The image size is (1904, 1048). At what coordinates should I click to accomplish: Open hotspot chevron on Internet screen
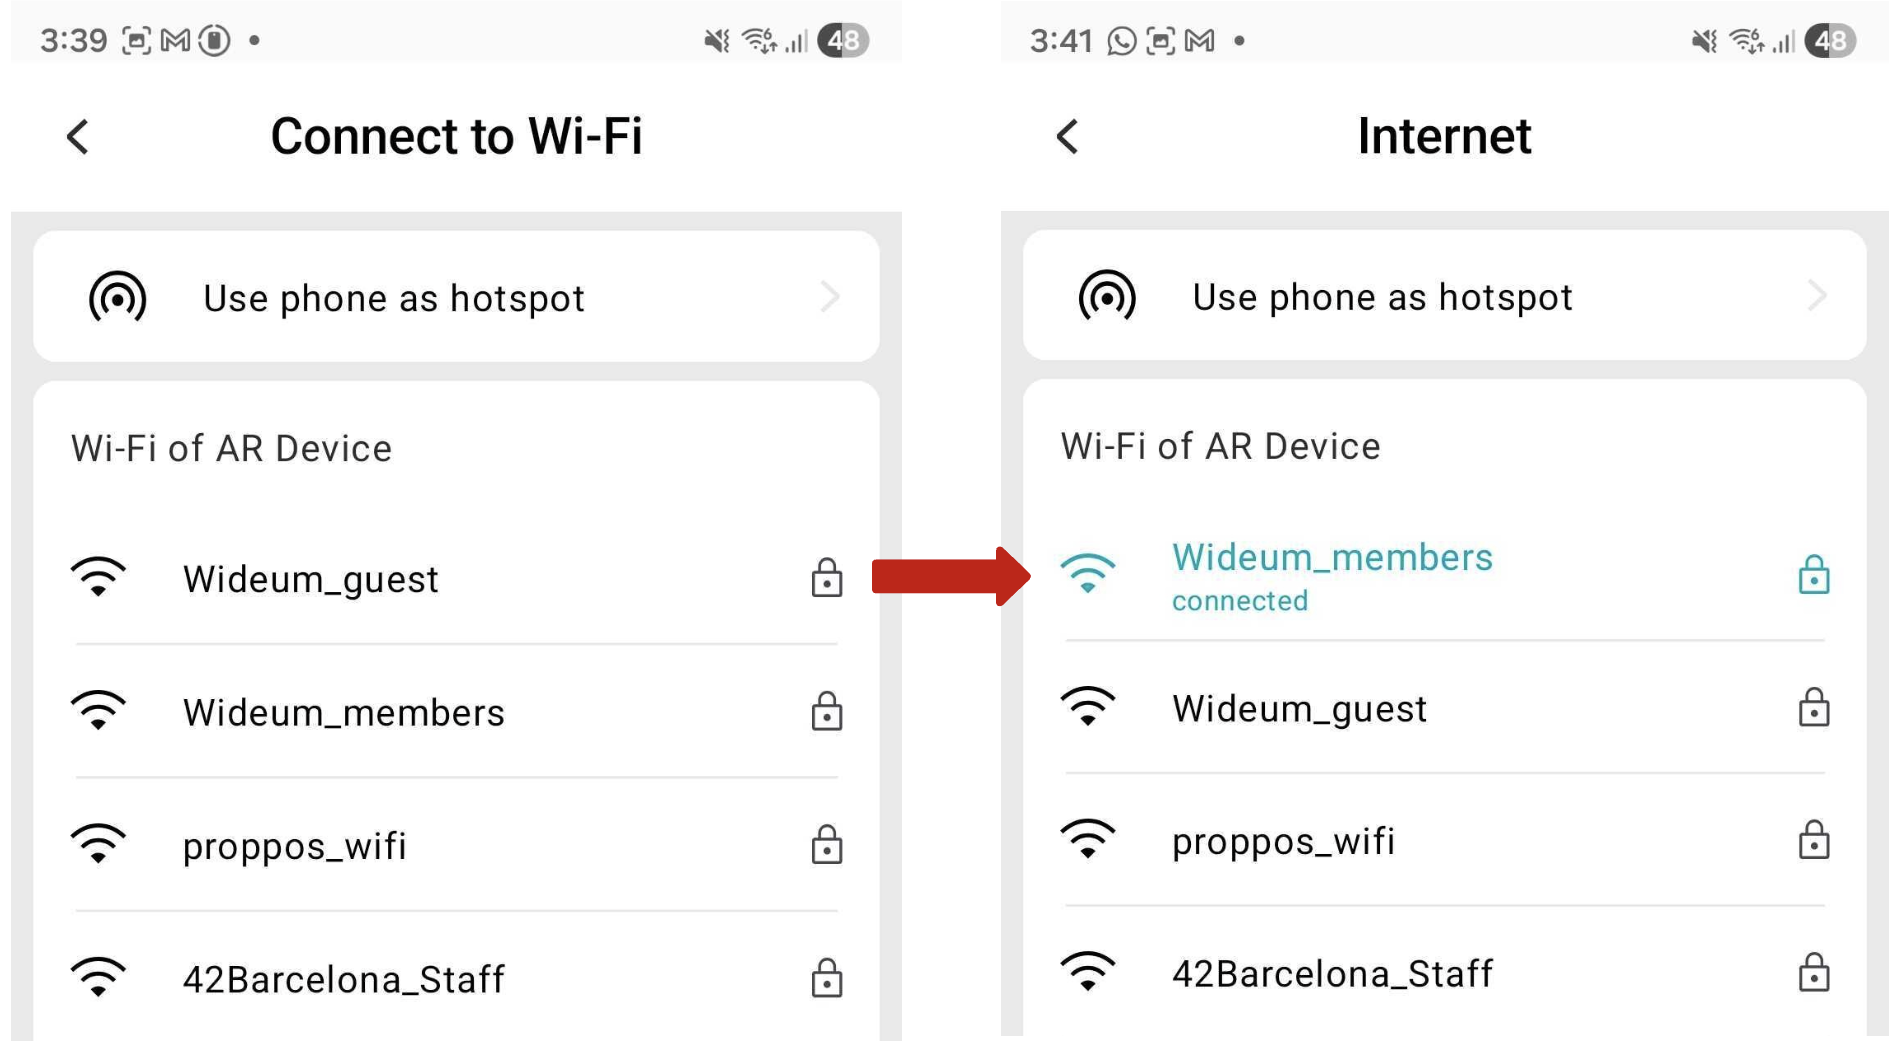click(1818, 296)
